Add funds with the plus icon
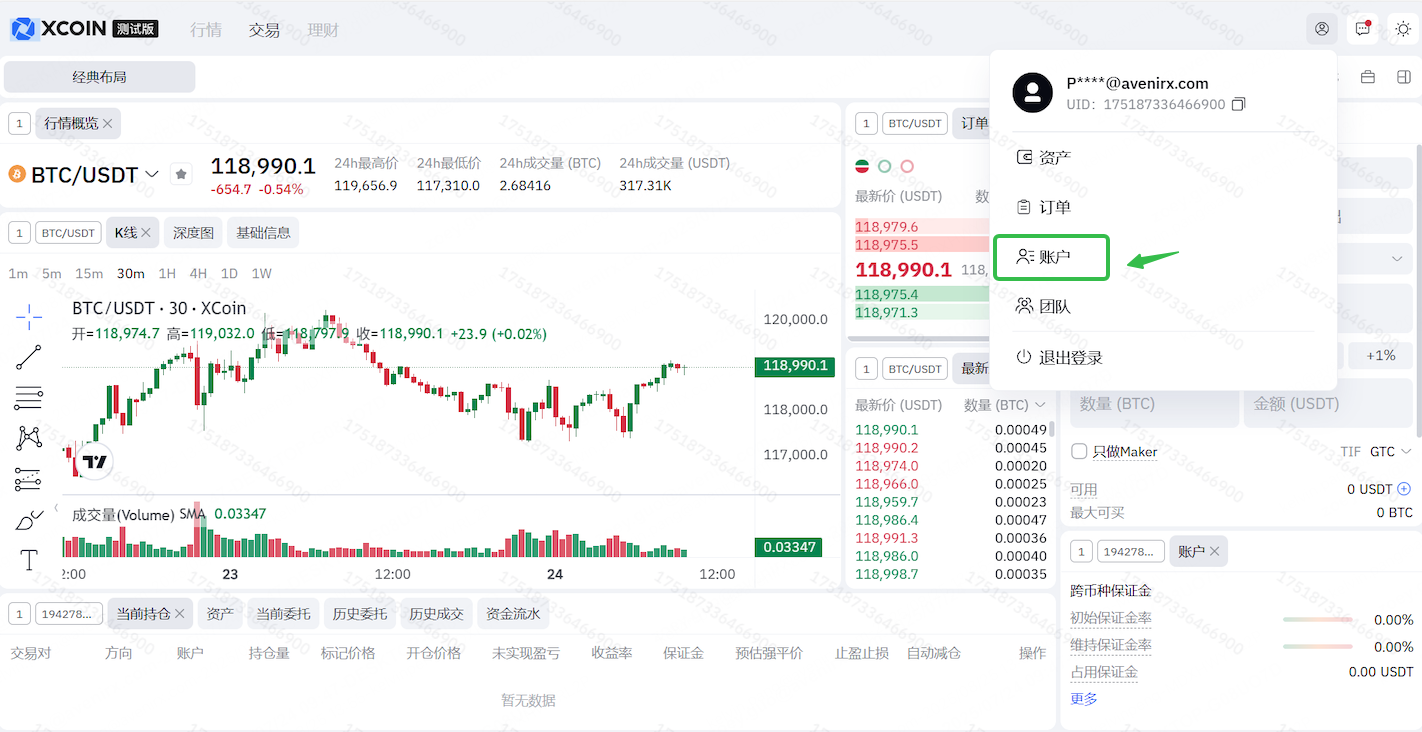Image resolution: width=1422 pixels, height=732 pixels. (1404, 489)
